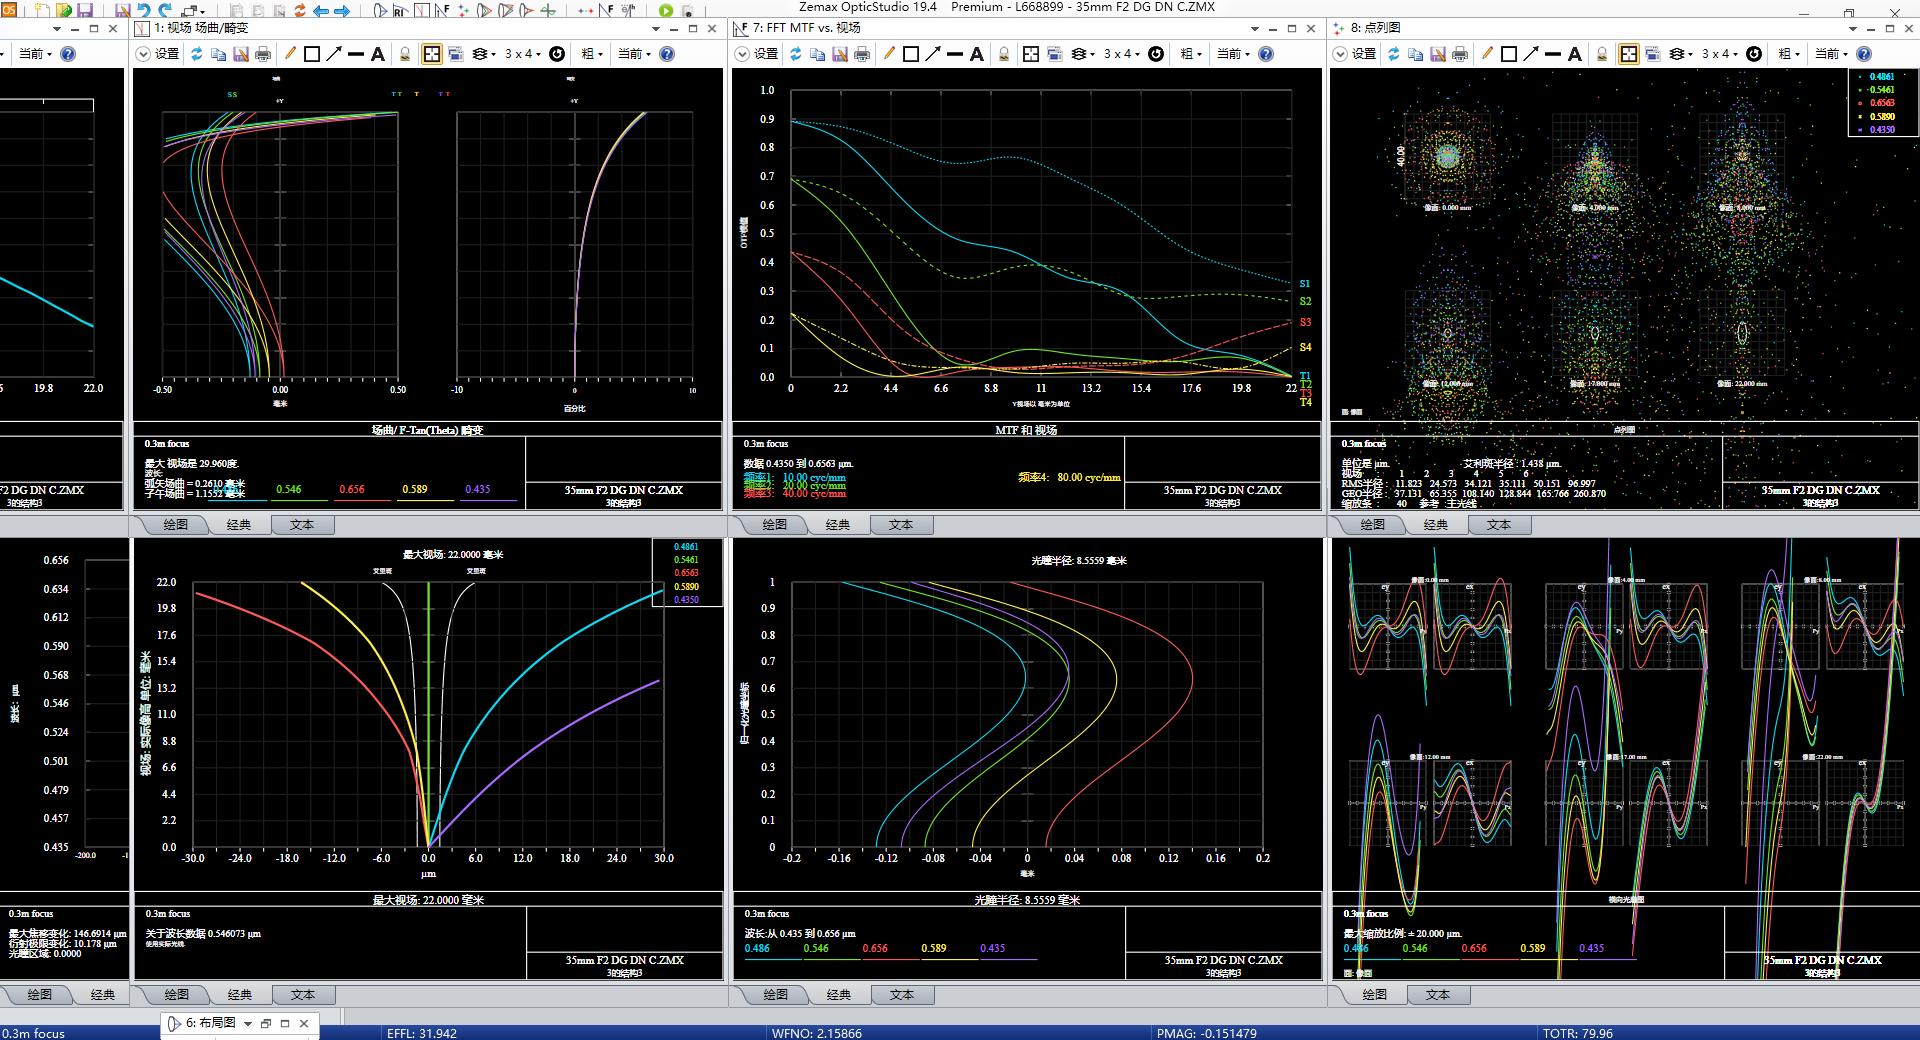Pick the text annotation 'A' tool in window 1
Screen dimensions: 1920x1040
pos(378,54)
